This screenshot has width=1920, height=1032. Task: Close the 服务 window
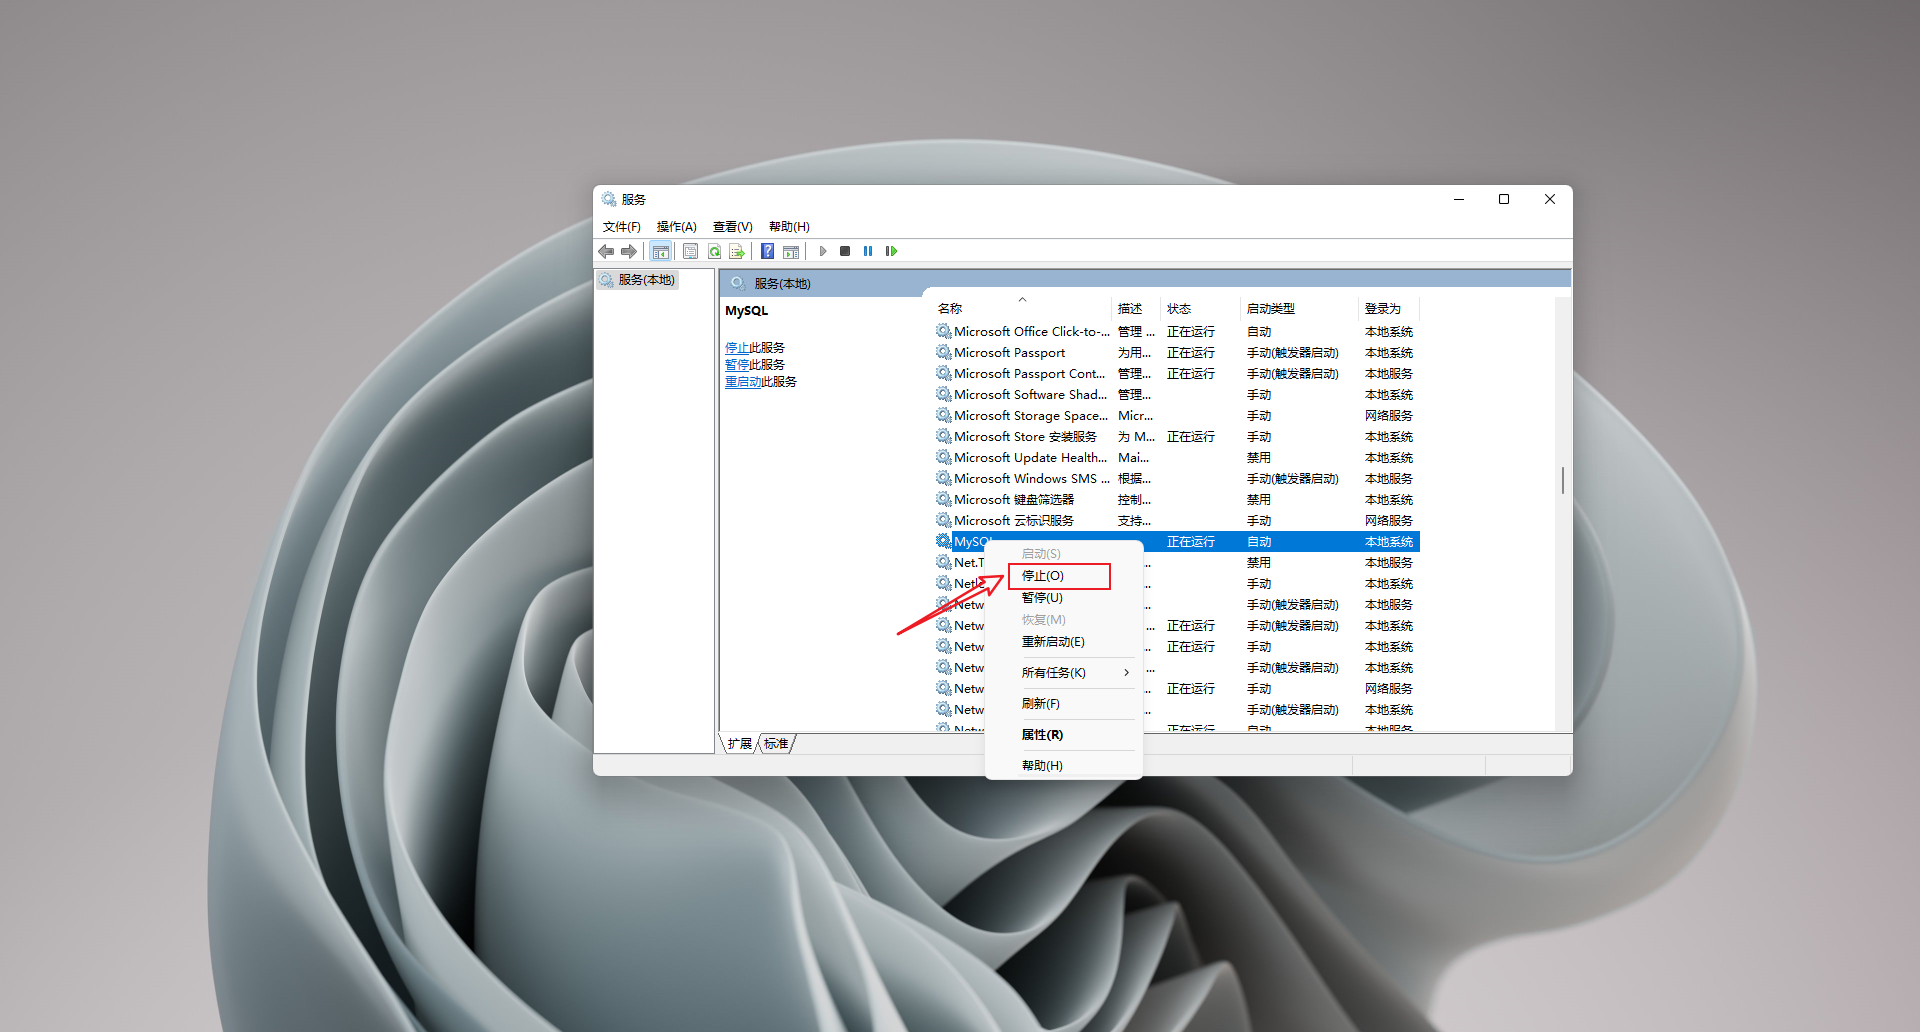click(x=1550, y=199)
